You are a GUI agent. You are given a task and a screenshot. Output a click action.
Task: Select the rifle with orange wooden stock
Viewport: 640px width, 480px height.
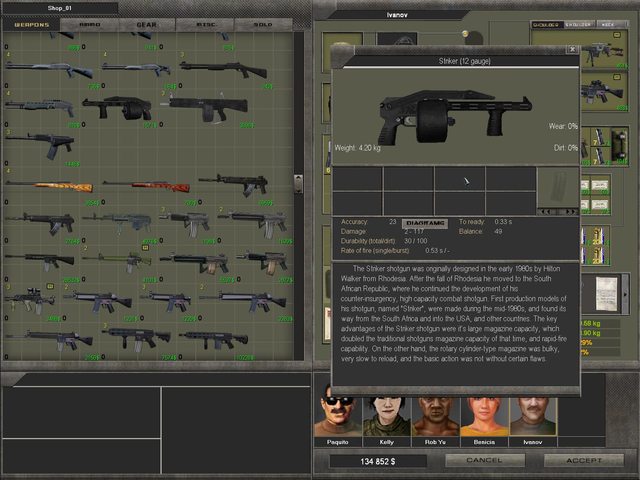pos(50,186)
